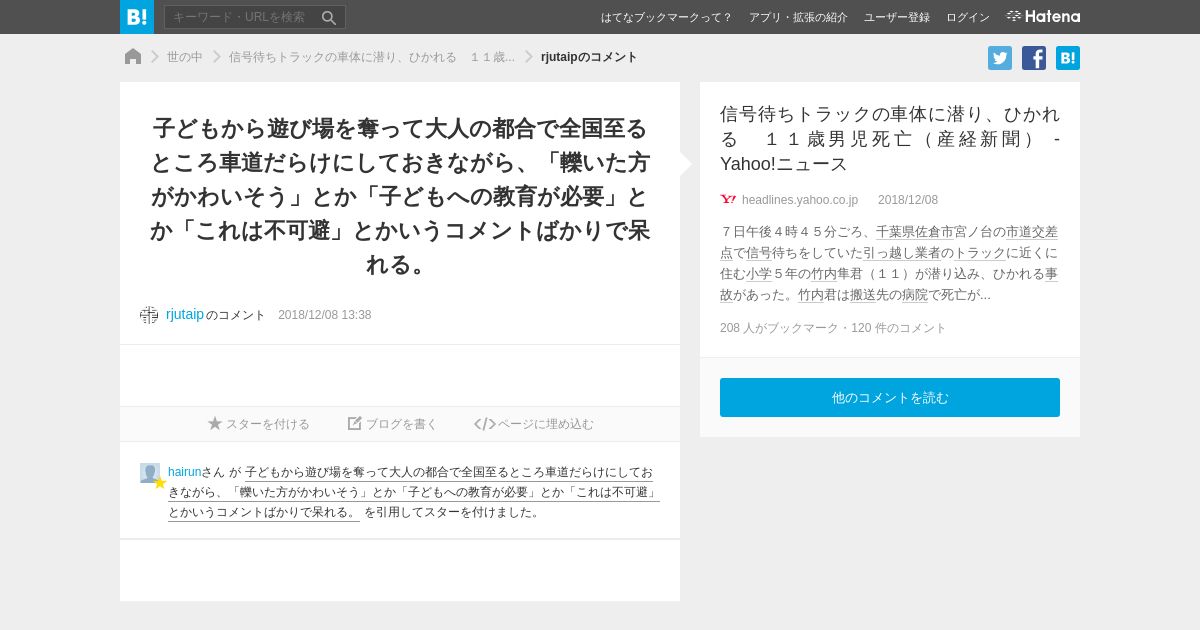Open ログイン link
The width and height of the screenshot is (1200, 630).
[x=968, y=17]
